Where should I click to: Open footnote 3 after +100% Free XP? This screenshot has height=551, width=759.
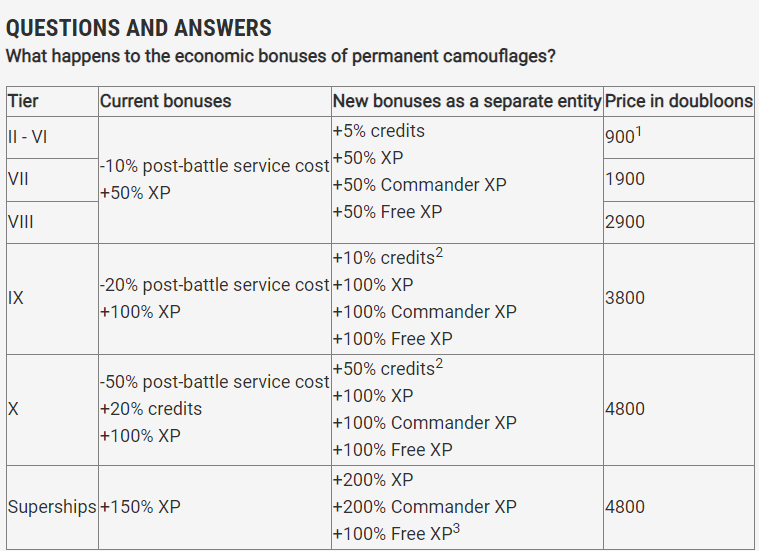tap(456, 528)
